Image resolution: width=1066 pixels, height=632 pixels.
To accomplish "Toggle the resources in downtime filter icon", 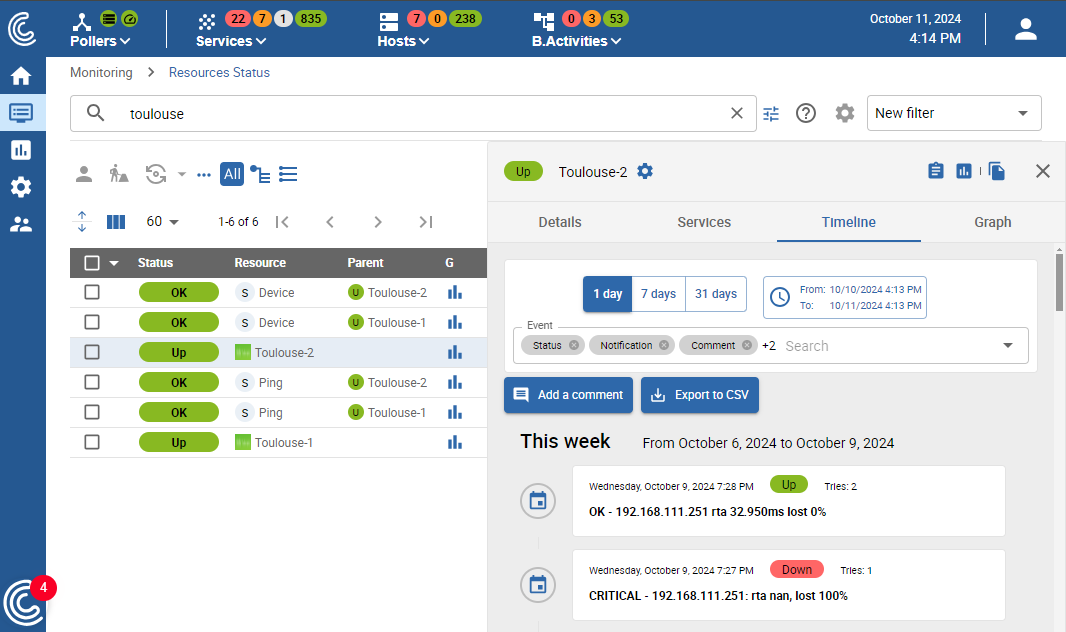I will coord(119,173).
